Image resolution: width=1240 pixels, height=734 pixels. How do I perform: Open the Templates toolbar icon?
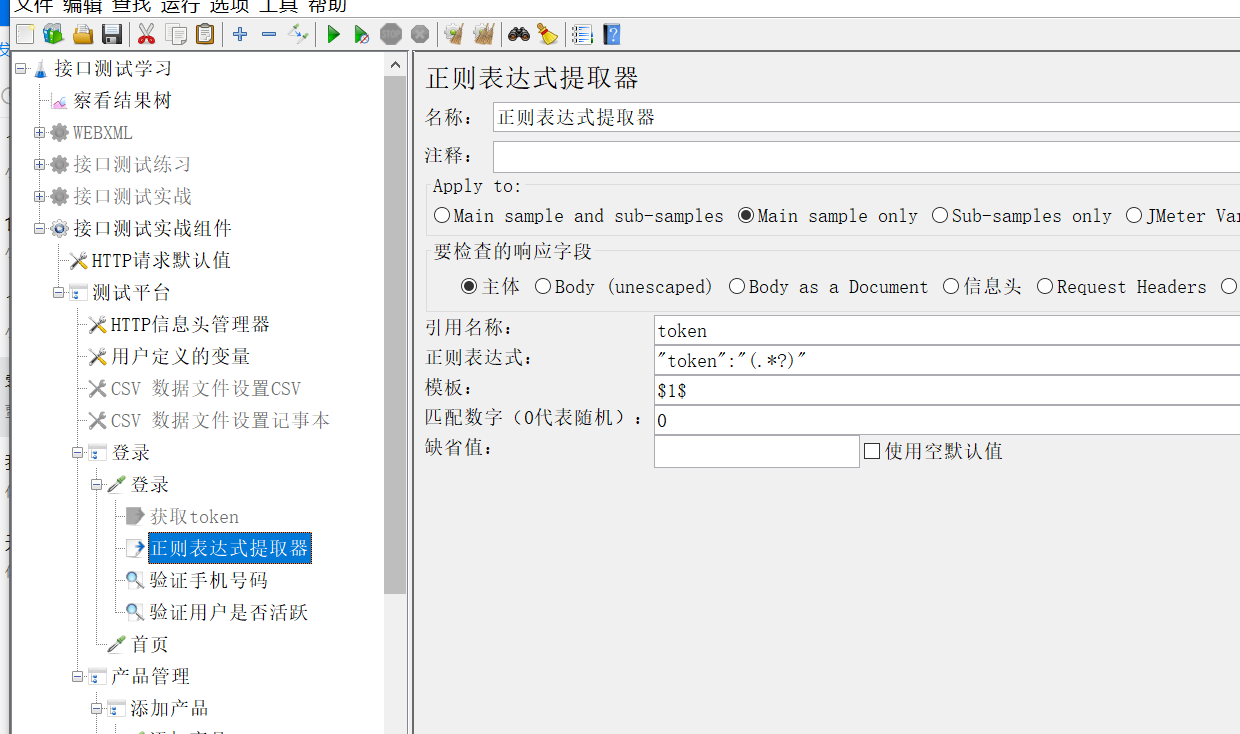(53, 34)
